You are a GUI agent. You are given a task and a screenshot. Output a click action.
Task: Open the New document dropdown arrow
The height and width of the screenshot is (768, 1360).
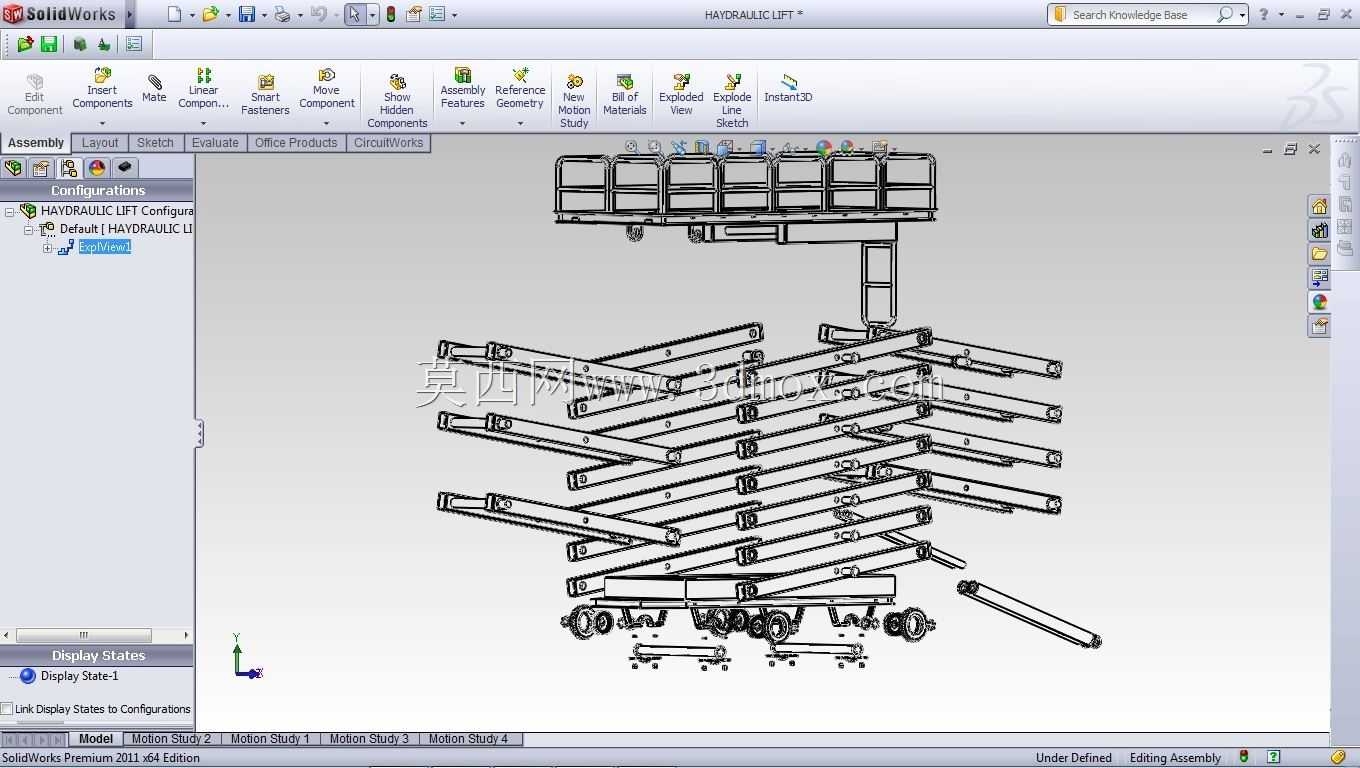click(192, 15)
